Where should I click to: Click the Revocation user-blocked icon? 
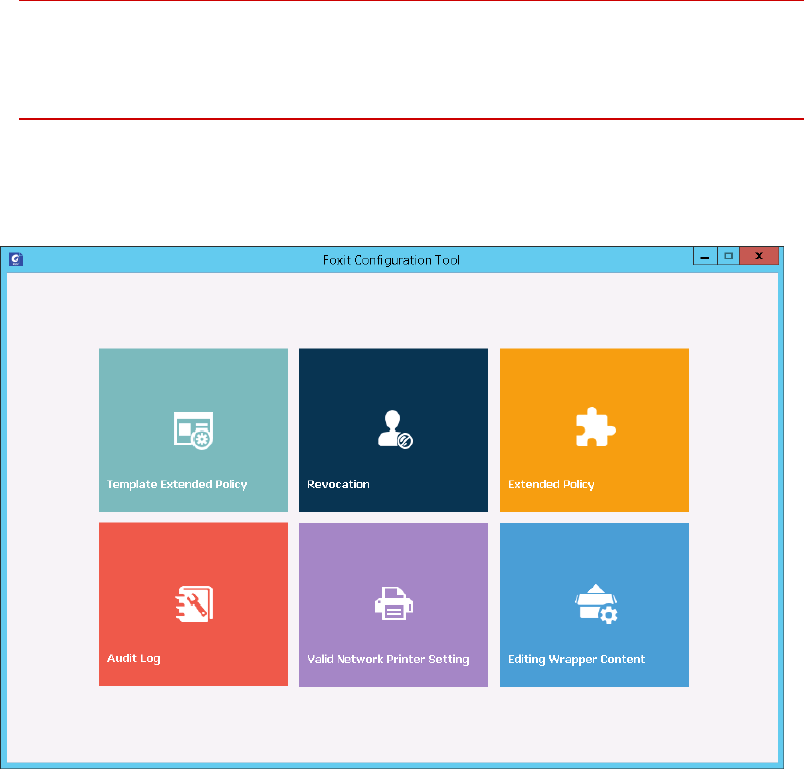[395, 429]
